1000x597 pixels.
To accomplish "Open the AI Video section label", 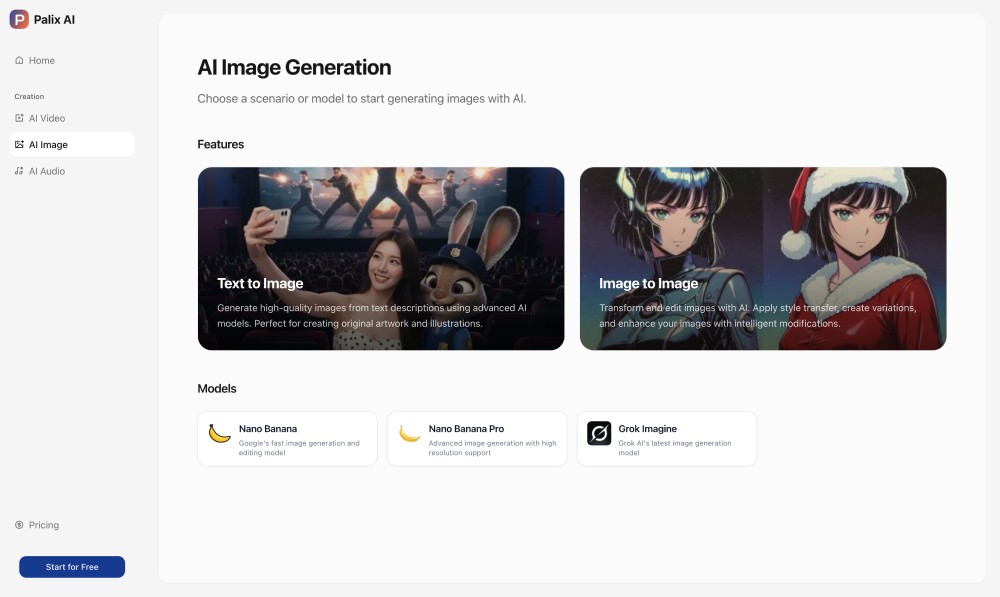I will click(x=47, y=118).
